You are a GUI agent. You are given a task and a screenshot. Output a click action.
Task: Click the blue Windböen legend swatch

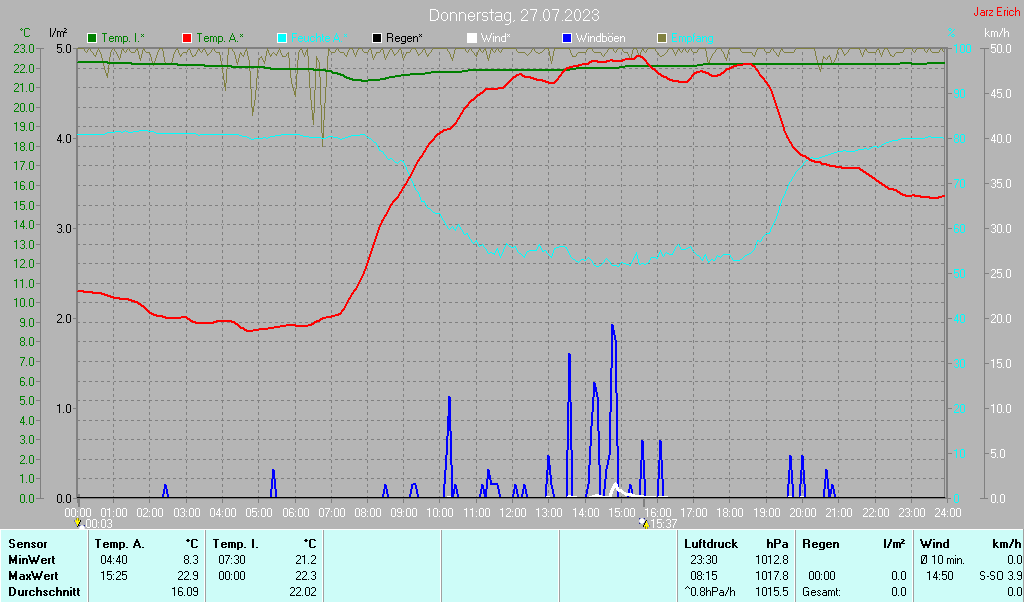click(x=566, y=38)
